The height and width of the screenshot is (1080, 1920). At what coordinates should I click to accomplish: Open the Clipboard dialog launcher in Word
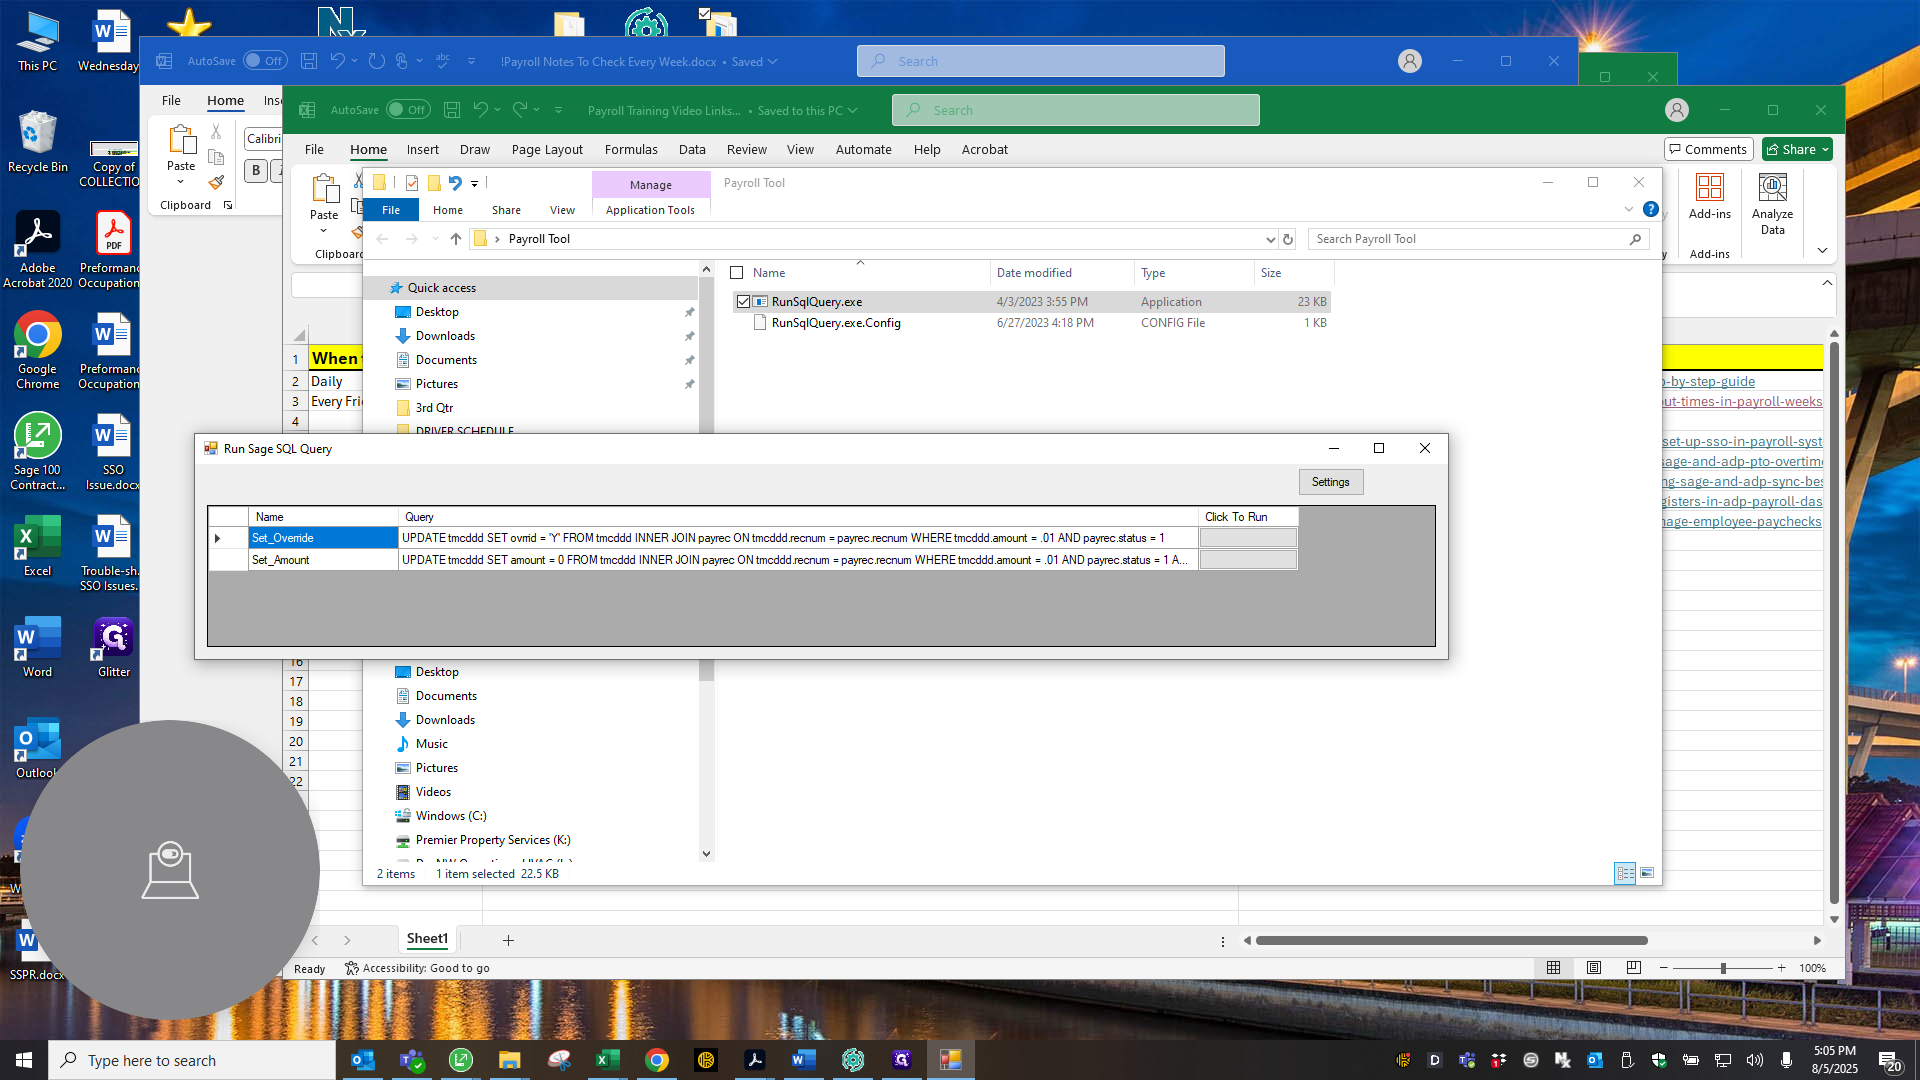(x=228, y=205)
